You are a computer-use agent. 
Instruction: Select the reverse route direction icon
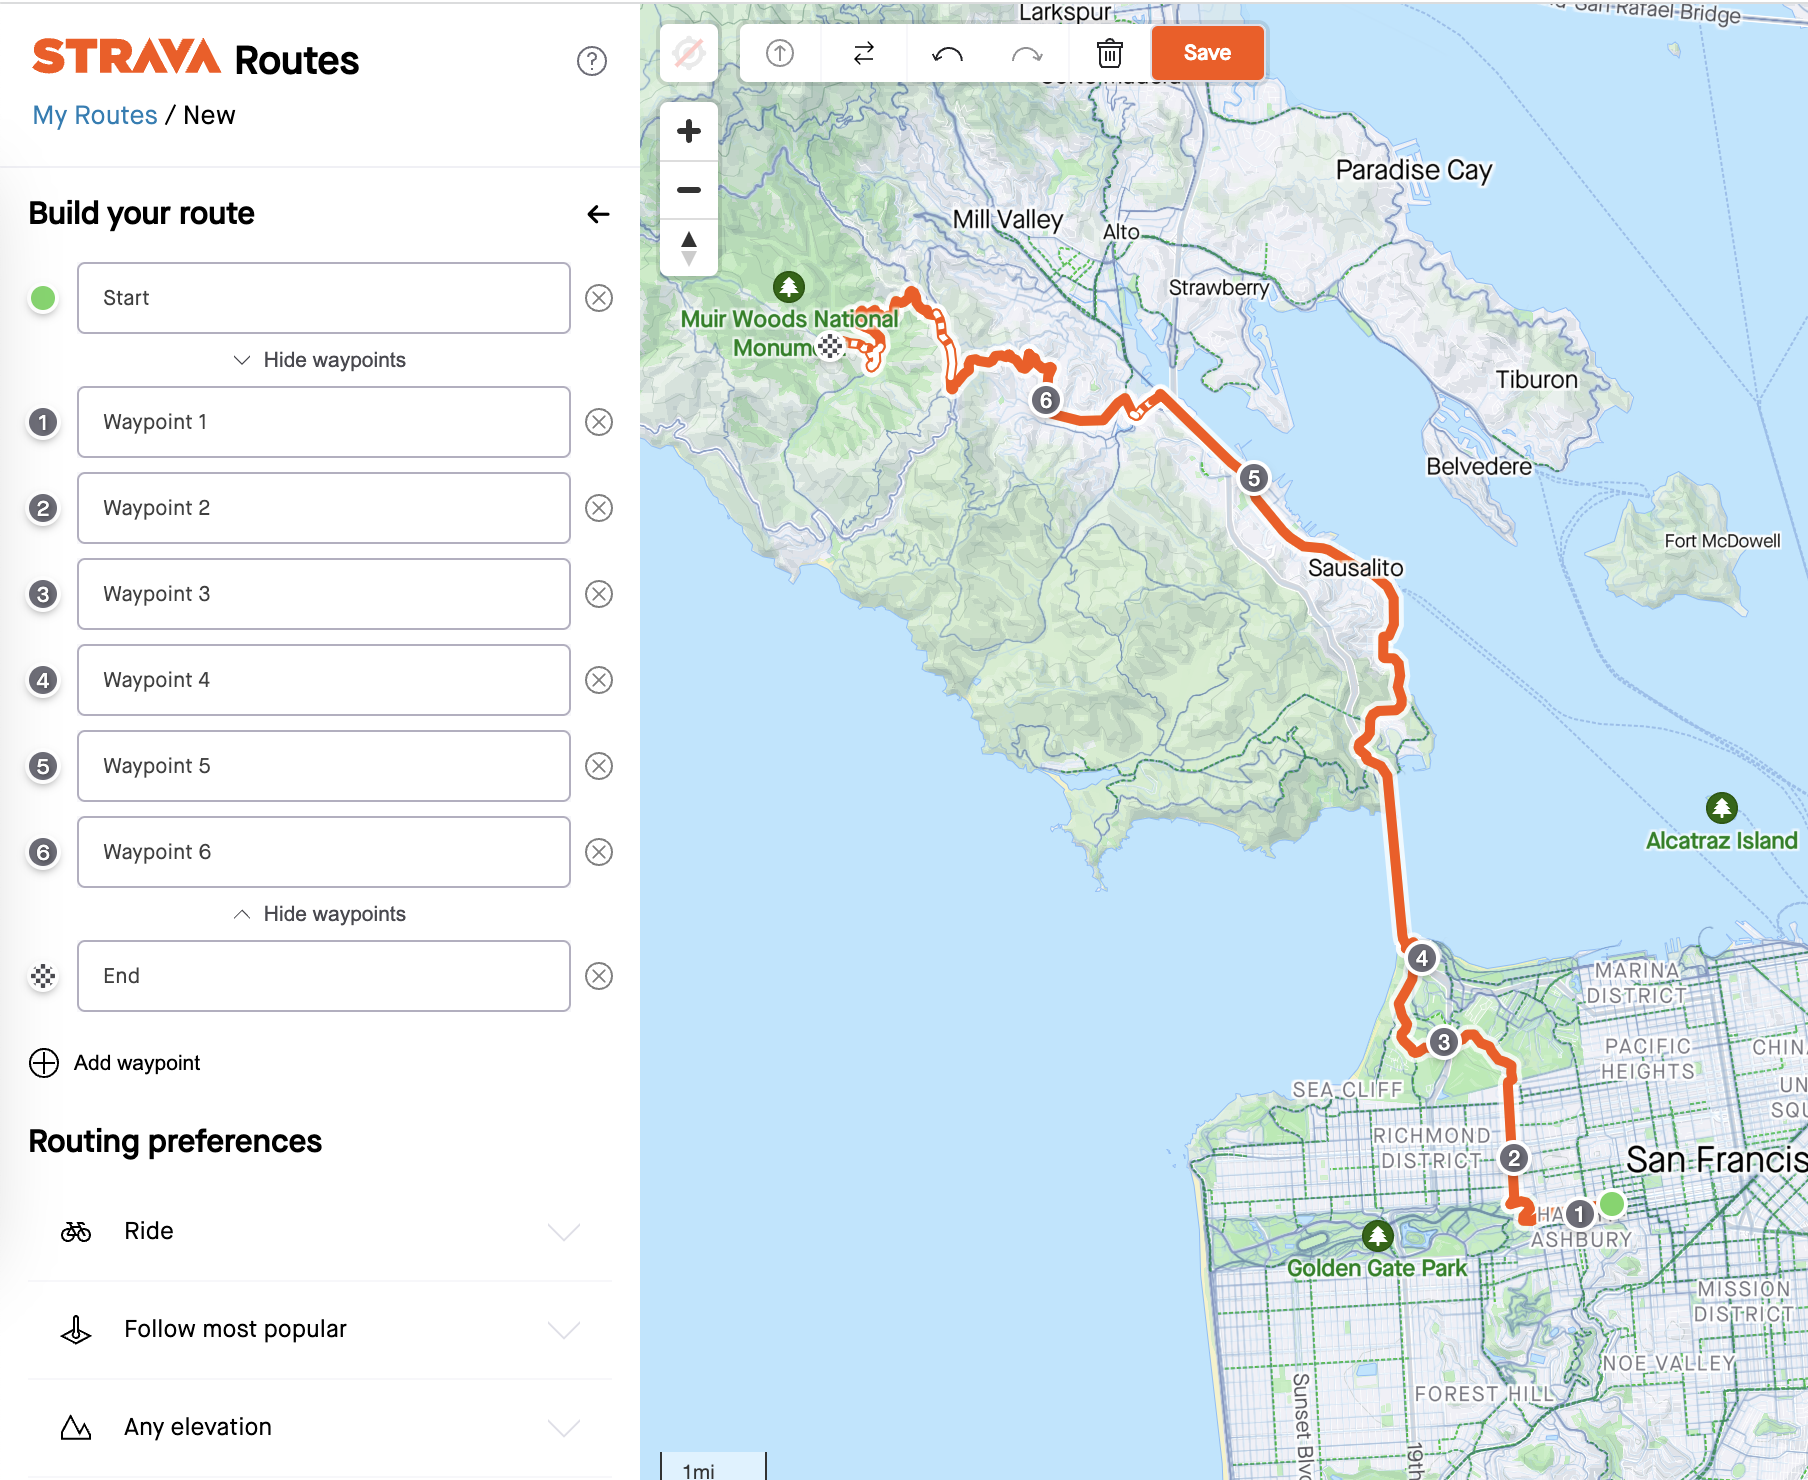click(x=863, y=53)
